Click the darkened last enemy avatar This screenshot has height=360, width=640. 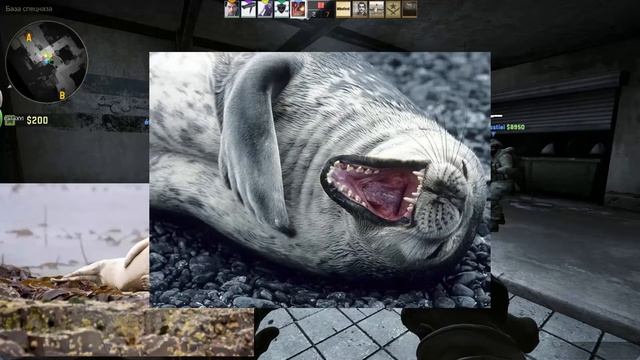[x=410, y=9]
